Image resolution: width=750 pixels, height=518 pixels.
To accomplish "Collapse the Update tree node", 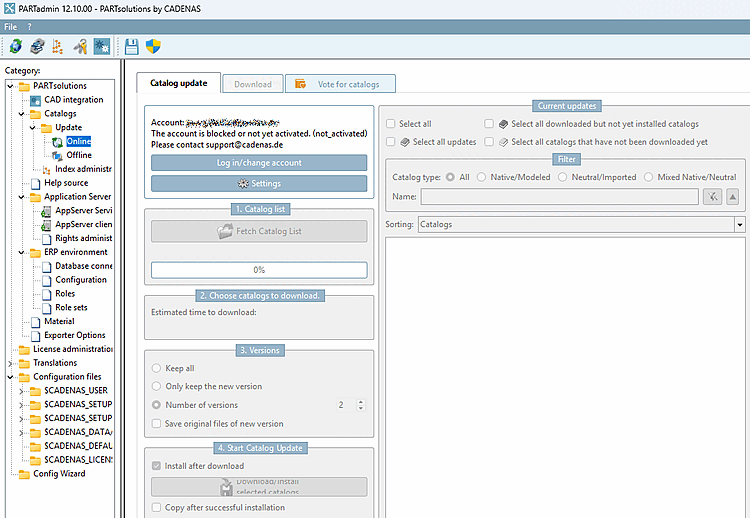I will (x=32, y=128).
